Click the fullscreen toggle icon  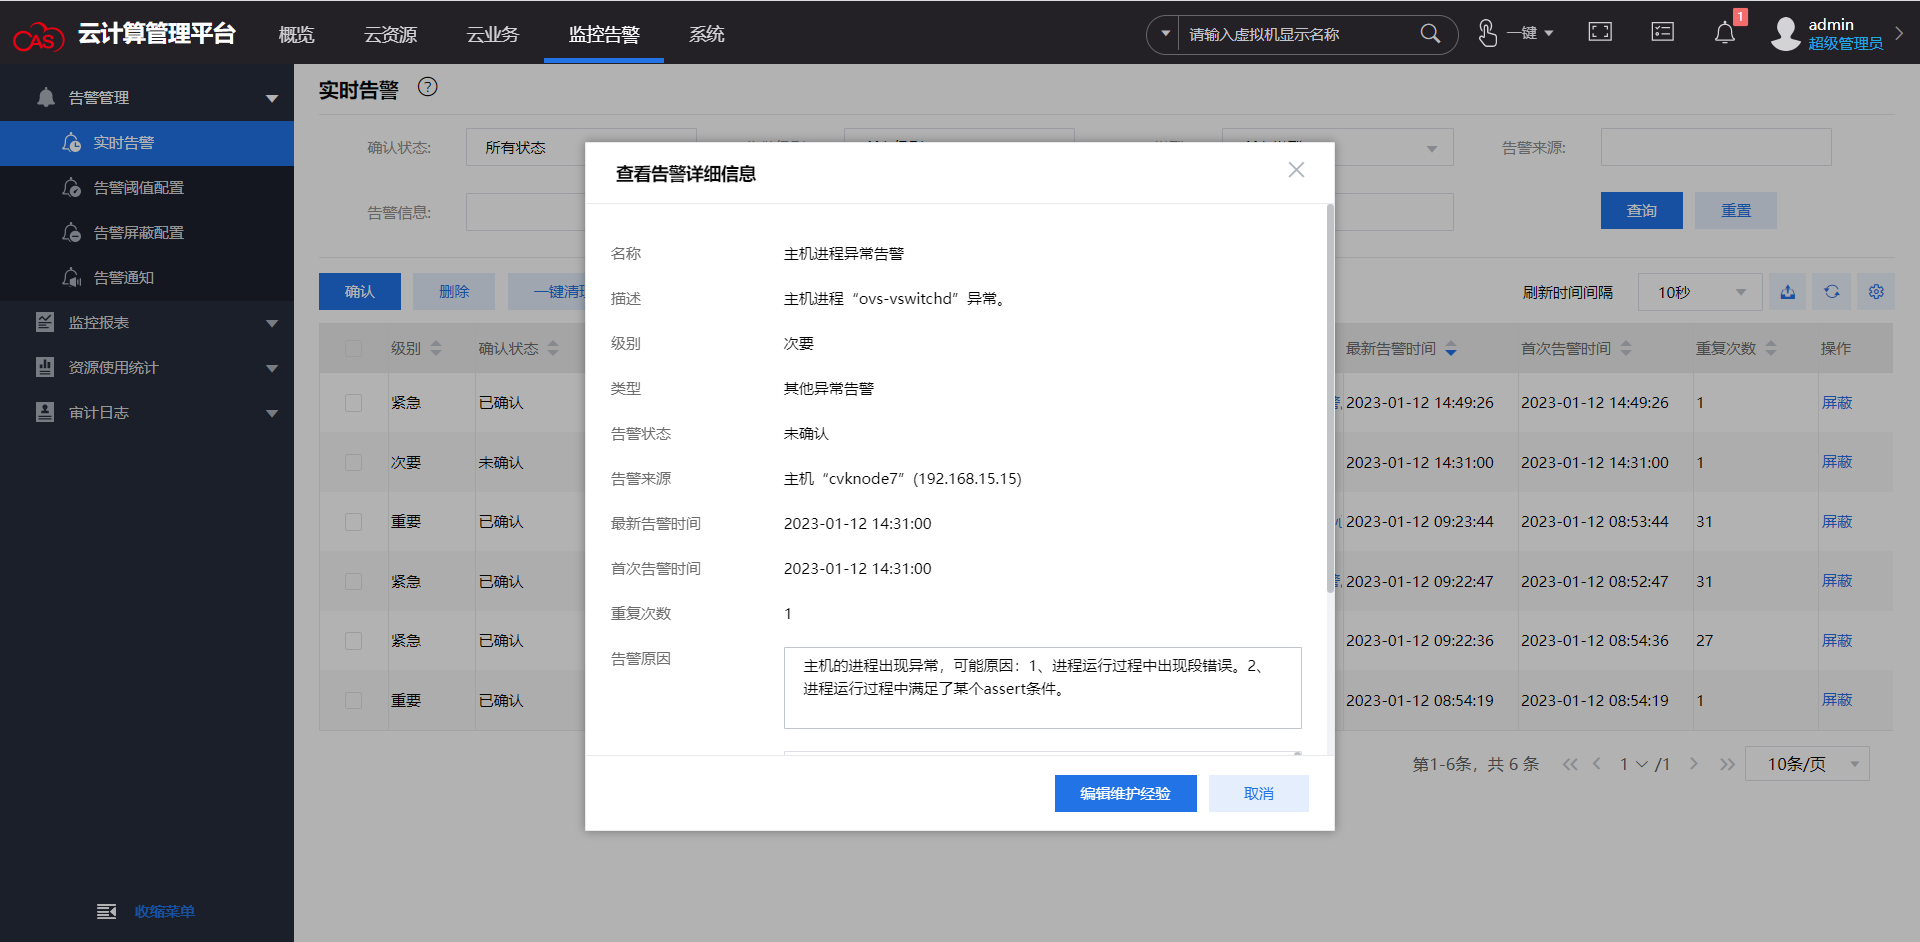click(1600, 32)
